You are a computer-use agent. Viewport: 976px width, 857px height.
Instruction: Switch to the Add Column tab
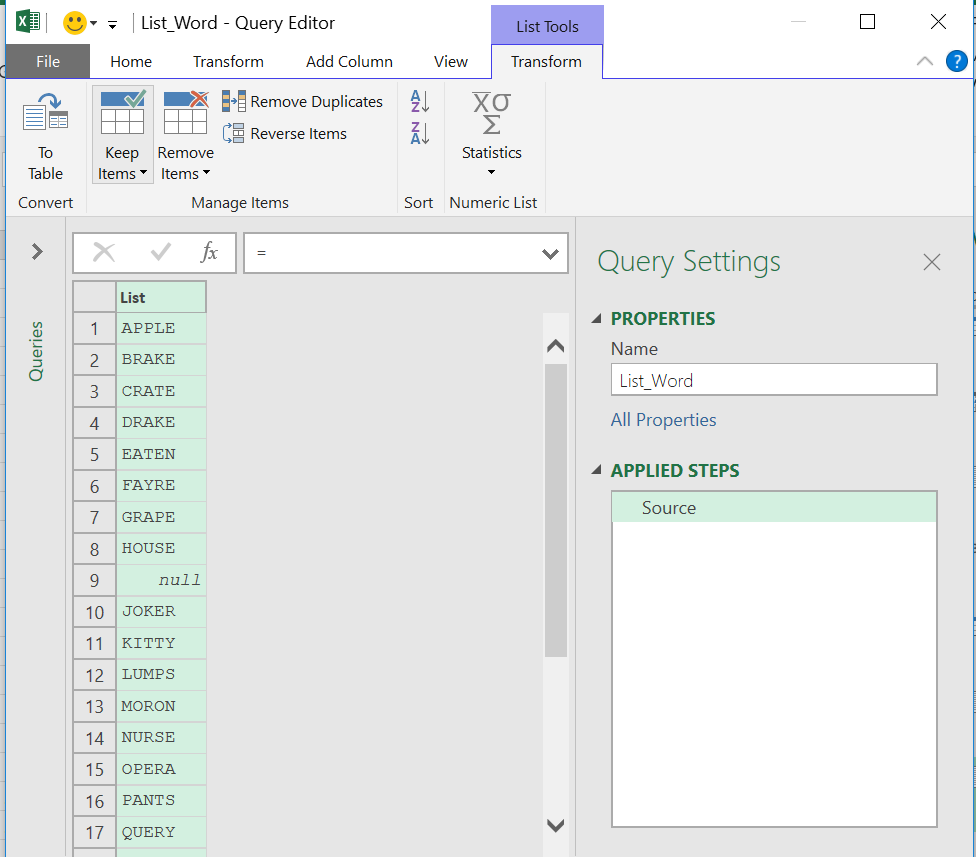pyautogui.click(x=349, y=62)
